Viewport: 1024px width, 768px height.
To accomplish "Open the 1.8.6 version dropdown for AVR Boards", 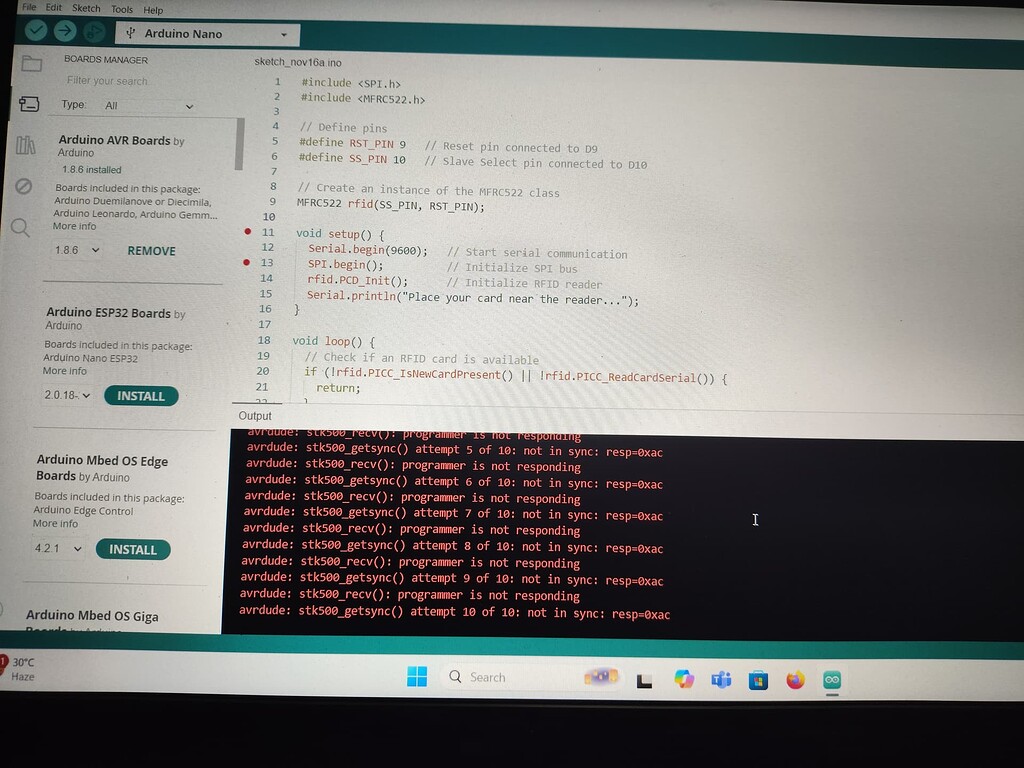I will 75,250.
